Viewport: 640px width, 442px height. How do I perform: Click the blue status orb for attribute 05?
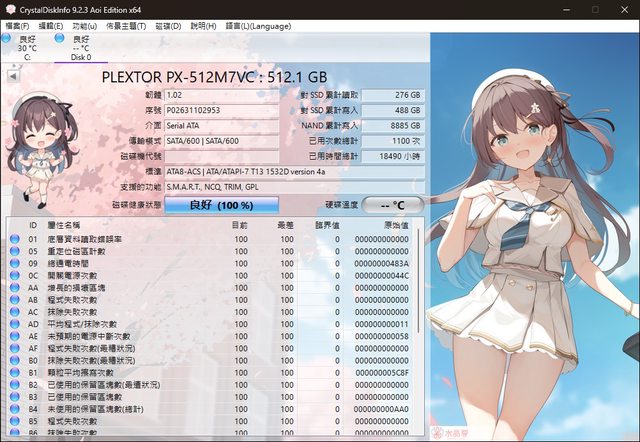15,251
